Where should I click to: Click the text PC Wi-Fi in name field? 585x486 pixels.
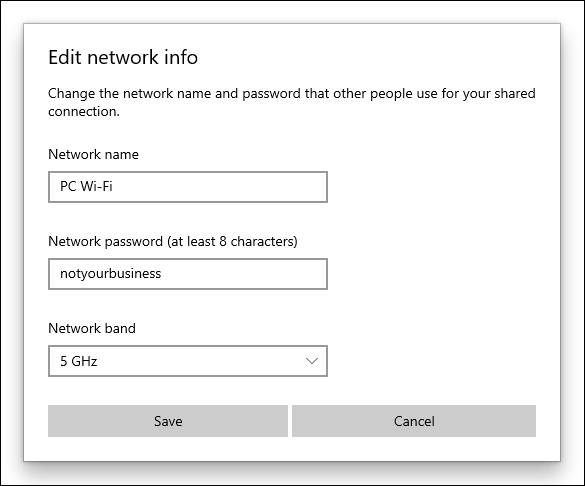(86, 186)
